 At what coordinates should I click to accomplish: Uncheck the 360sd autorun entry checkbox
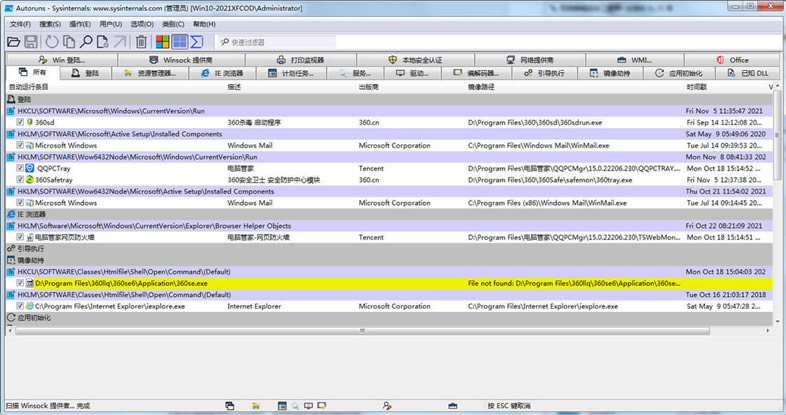(x=20, y=121)
